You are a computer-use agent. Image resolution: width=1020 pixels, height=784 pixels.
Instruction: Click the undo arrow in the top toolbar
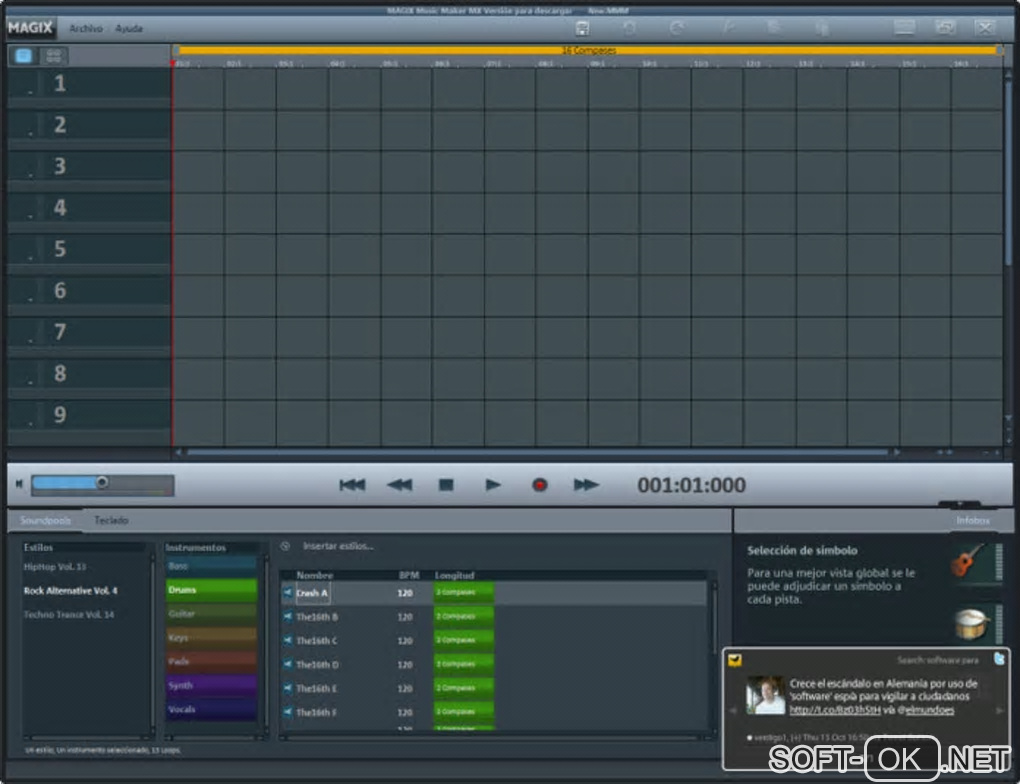coord(629,28)
